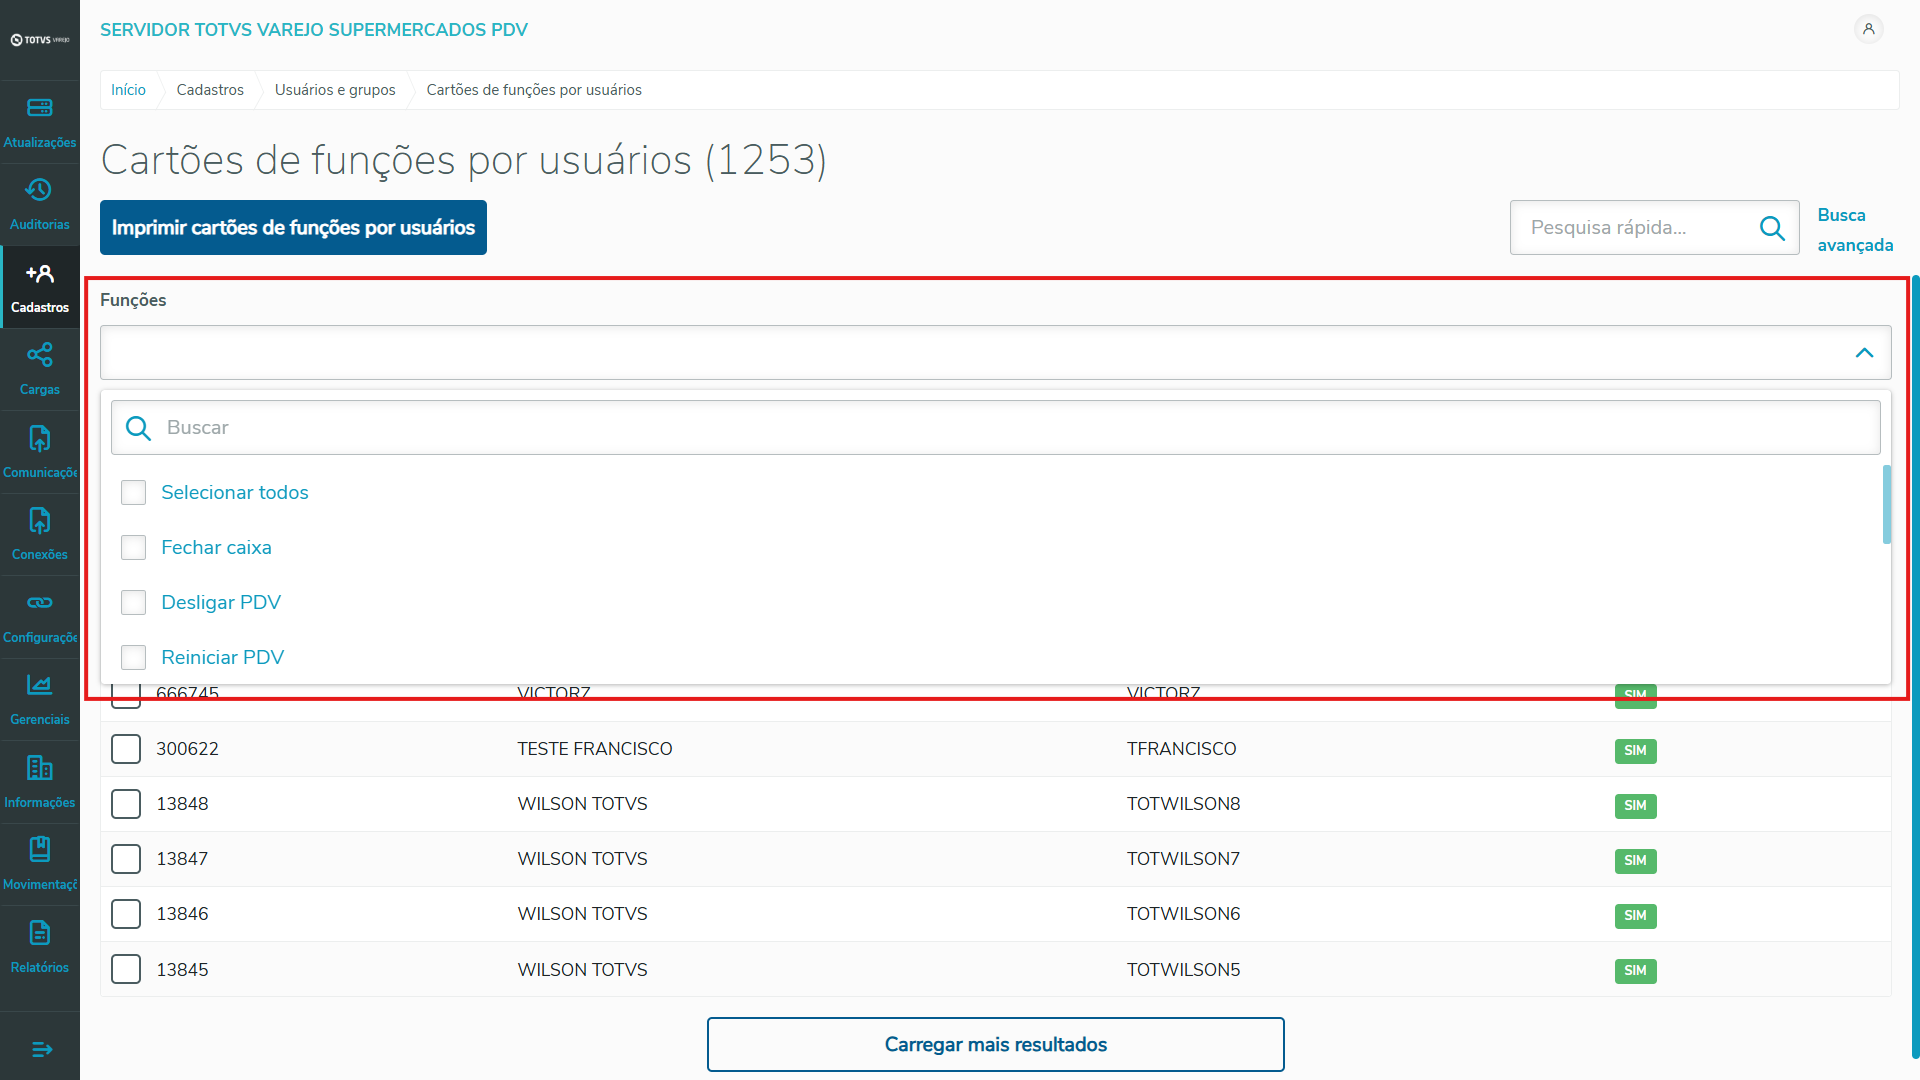Click the quick search magnifier icon
Image resolution: width=1920 pixels, height=1080 pixels.
pos(1772,228)
